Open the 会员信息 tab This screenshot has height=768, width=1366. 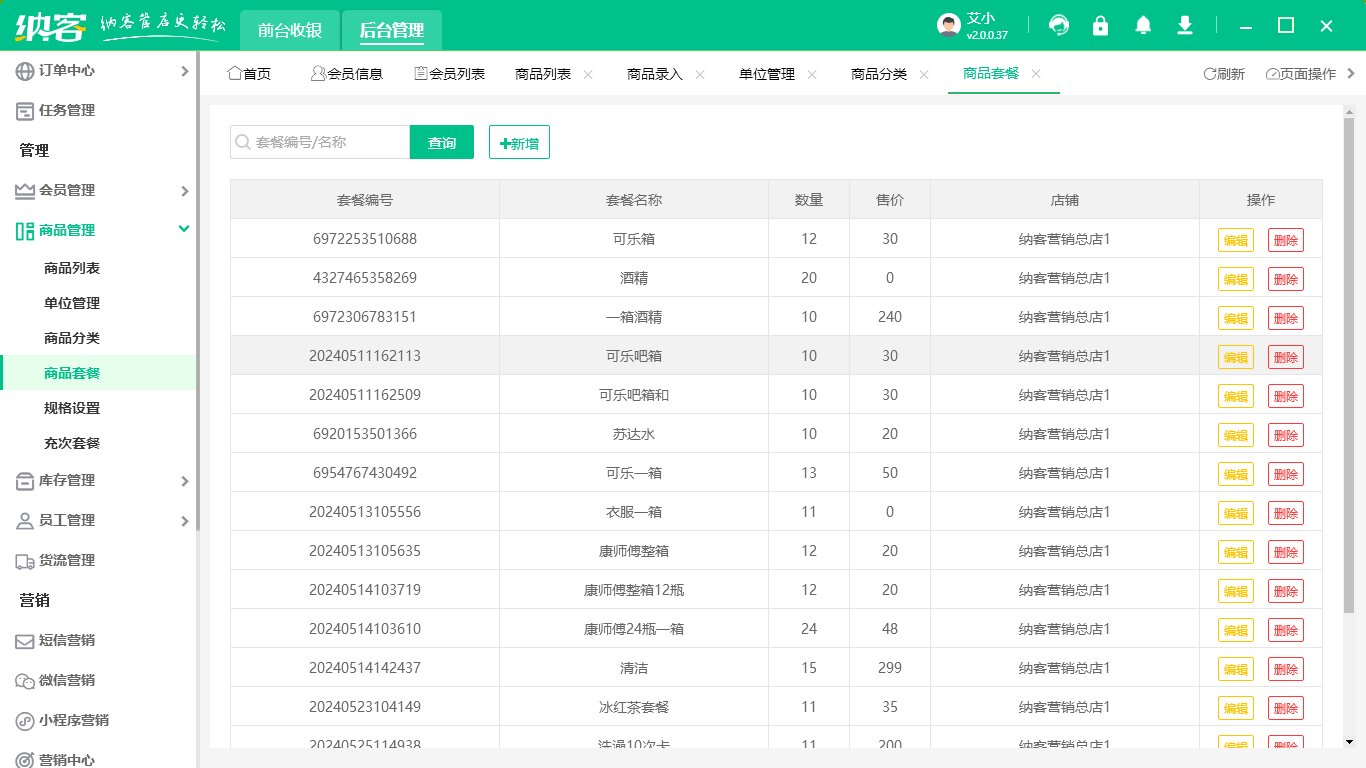(x=347, y=74)
